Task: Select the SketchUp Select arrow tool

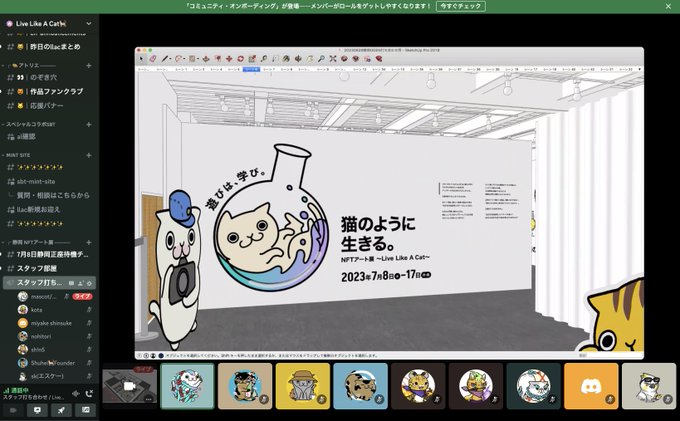Action: tap(141, 59)
